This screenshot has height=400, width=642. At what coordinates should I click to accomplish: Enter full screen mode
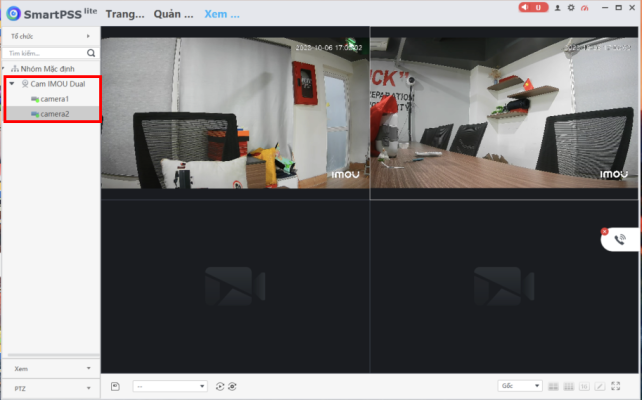pyautogui.click(x=615, y=386)
